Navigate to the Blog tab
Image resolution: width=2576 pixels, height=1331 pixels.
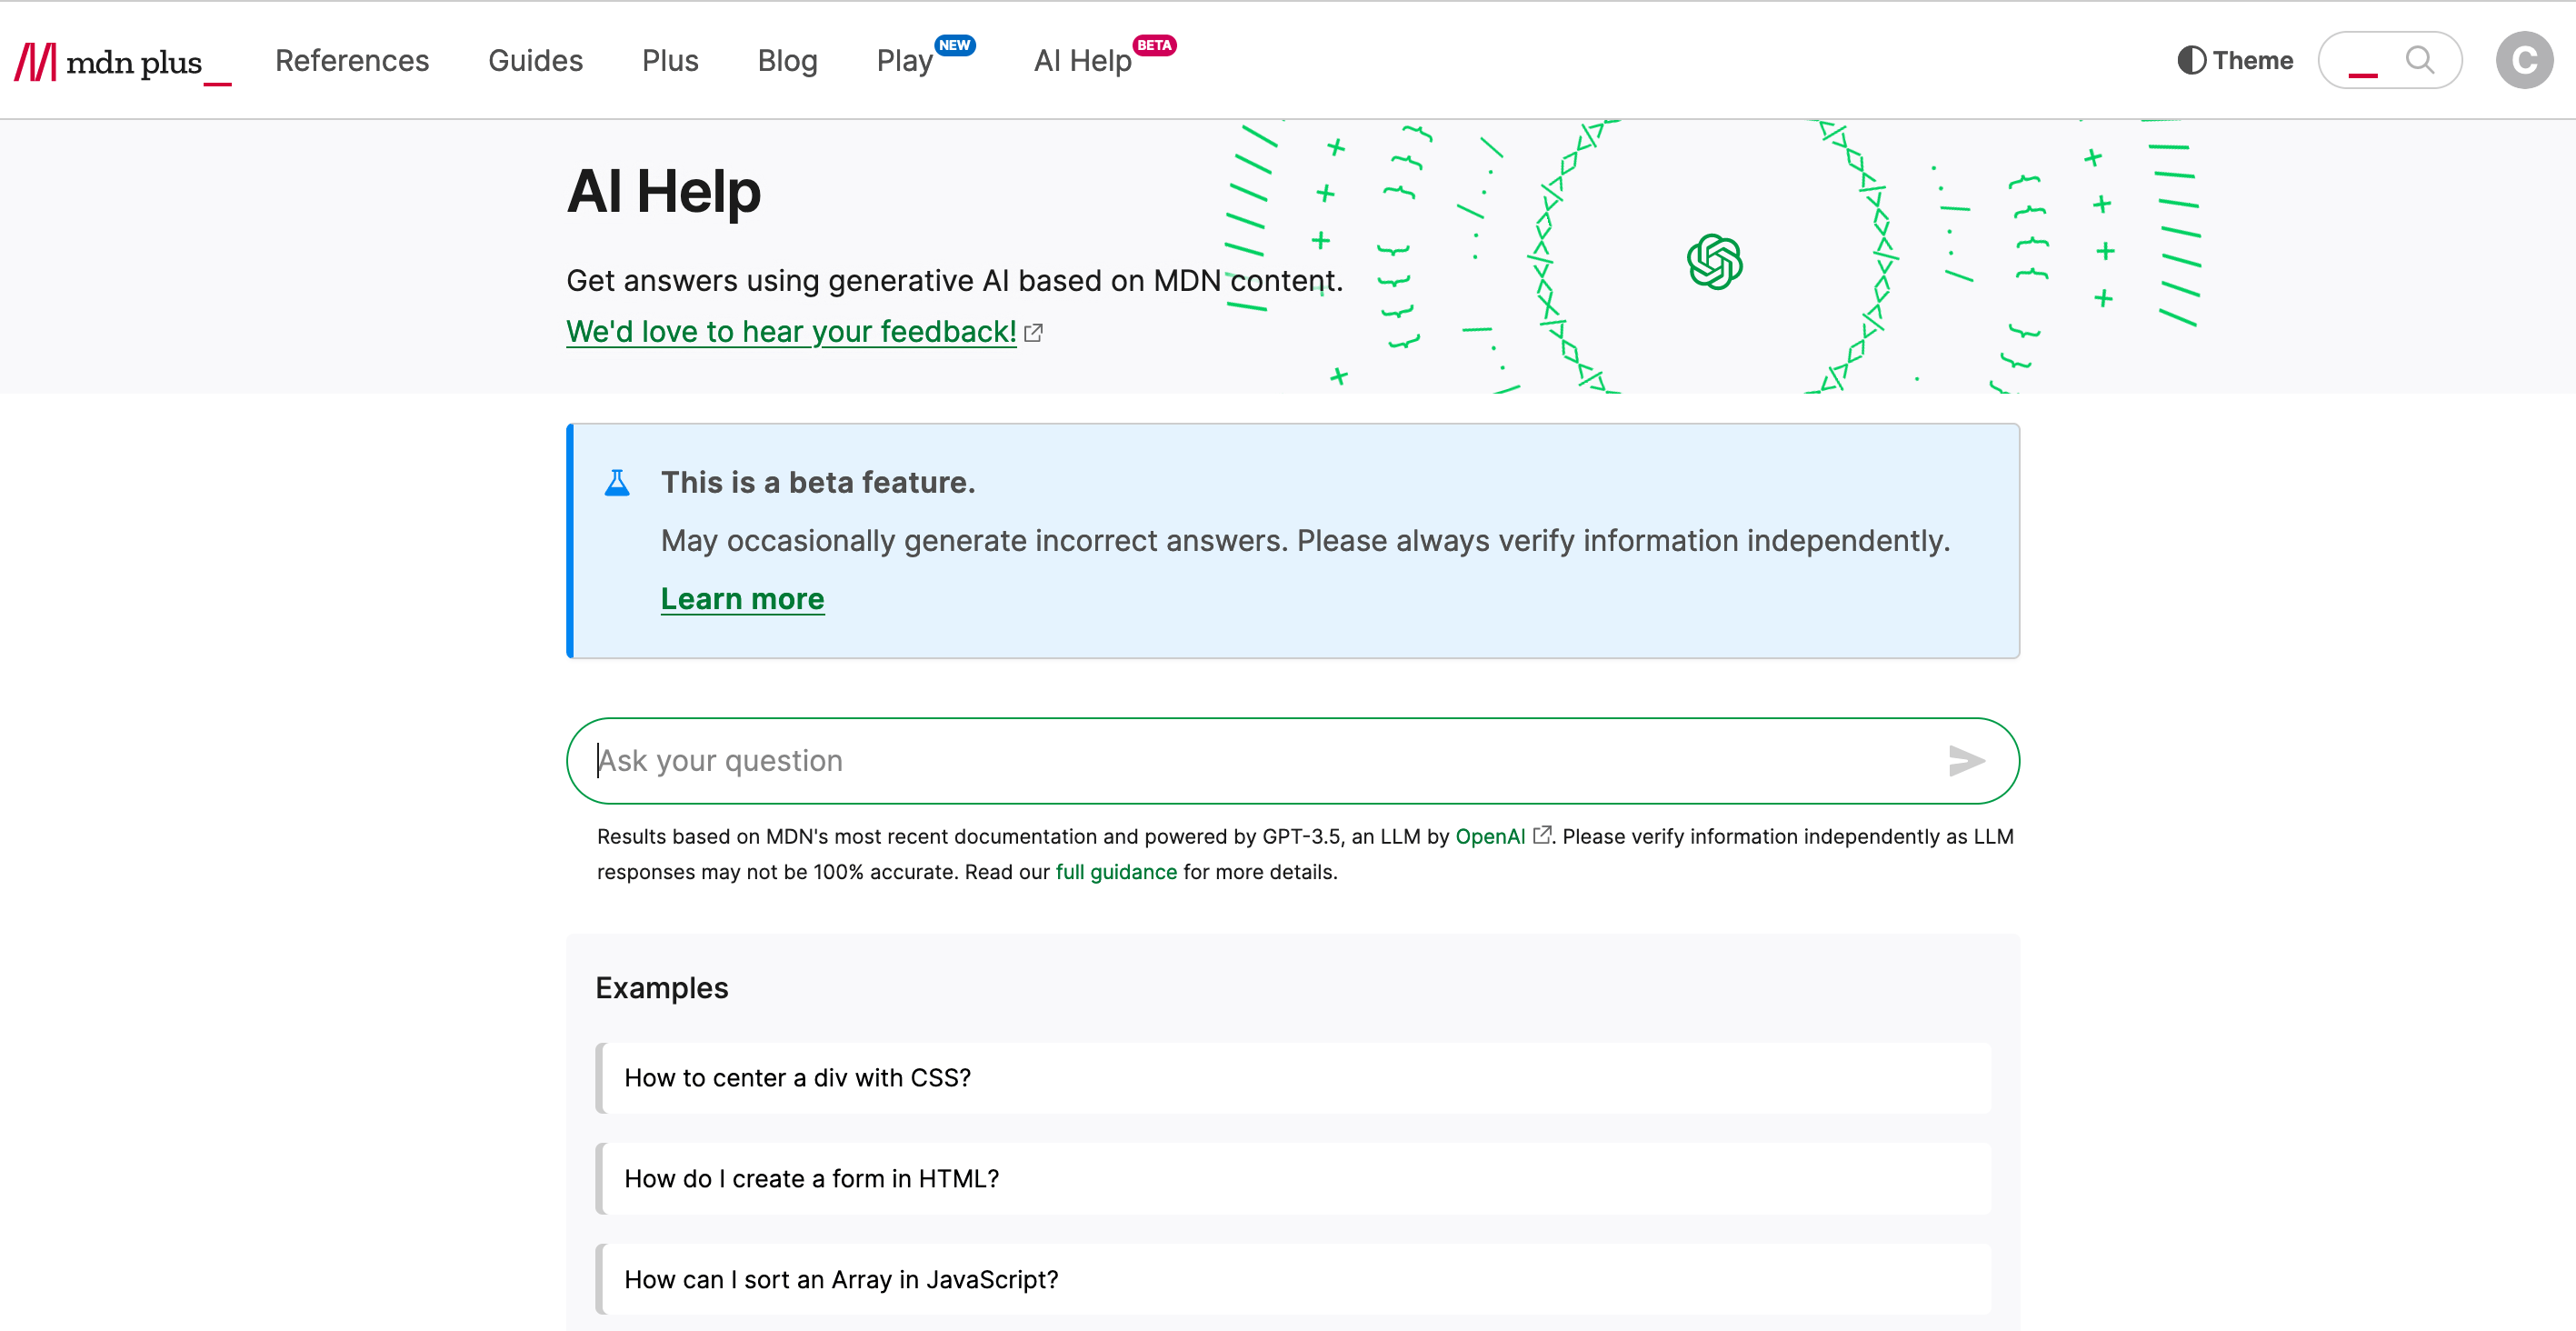[787, 60]
